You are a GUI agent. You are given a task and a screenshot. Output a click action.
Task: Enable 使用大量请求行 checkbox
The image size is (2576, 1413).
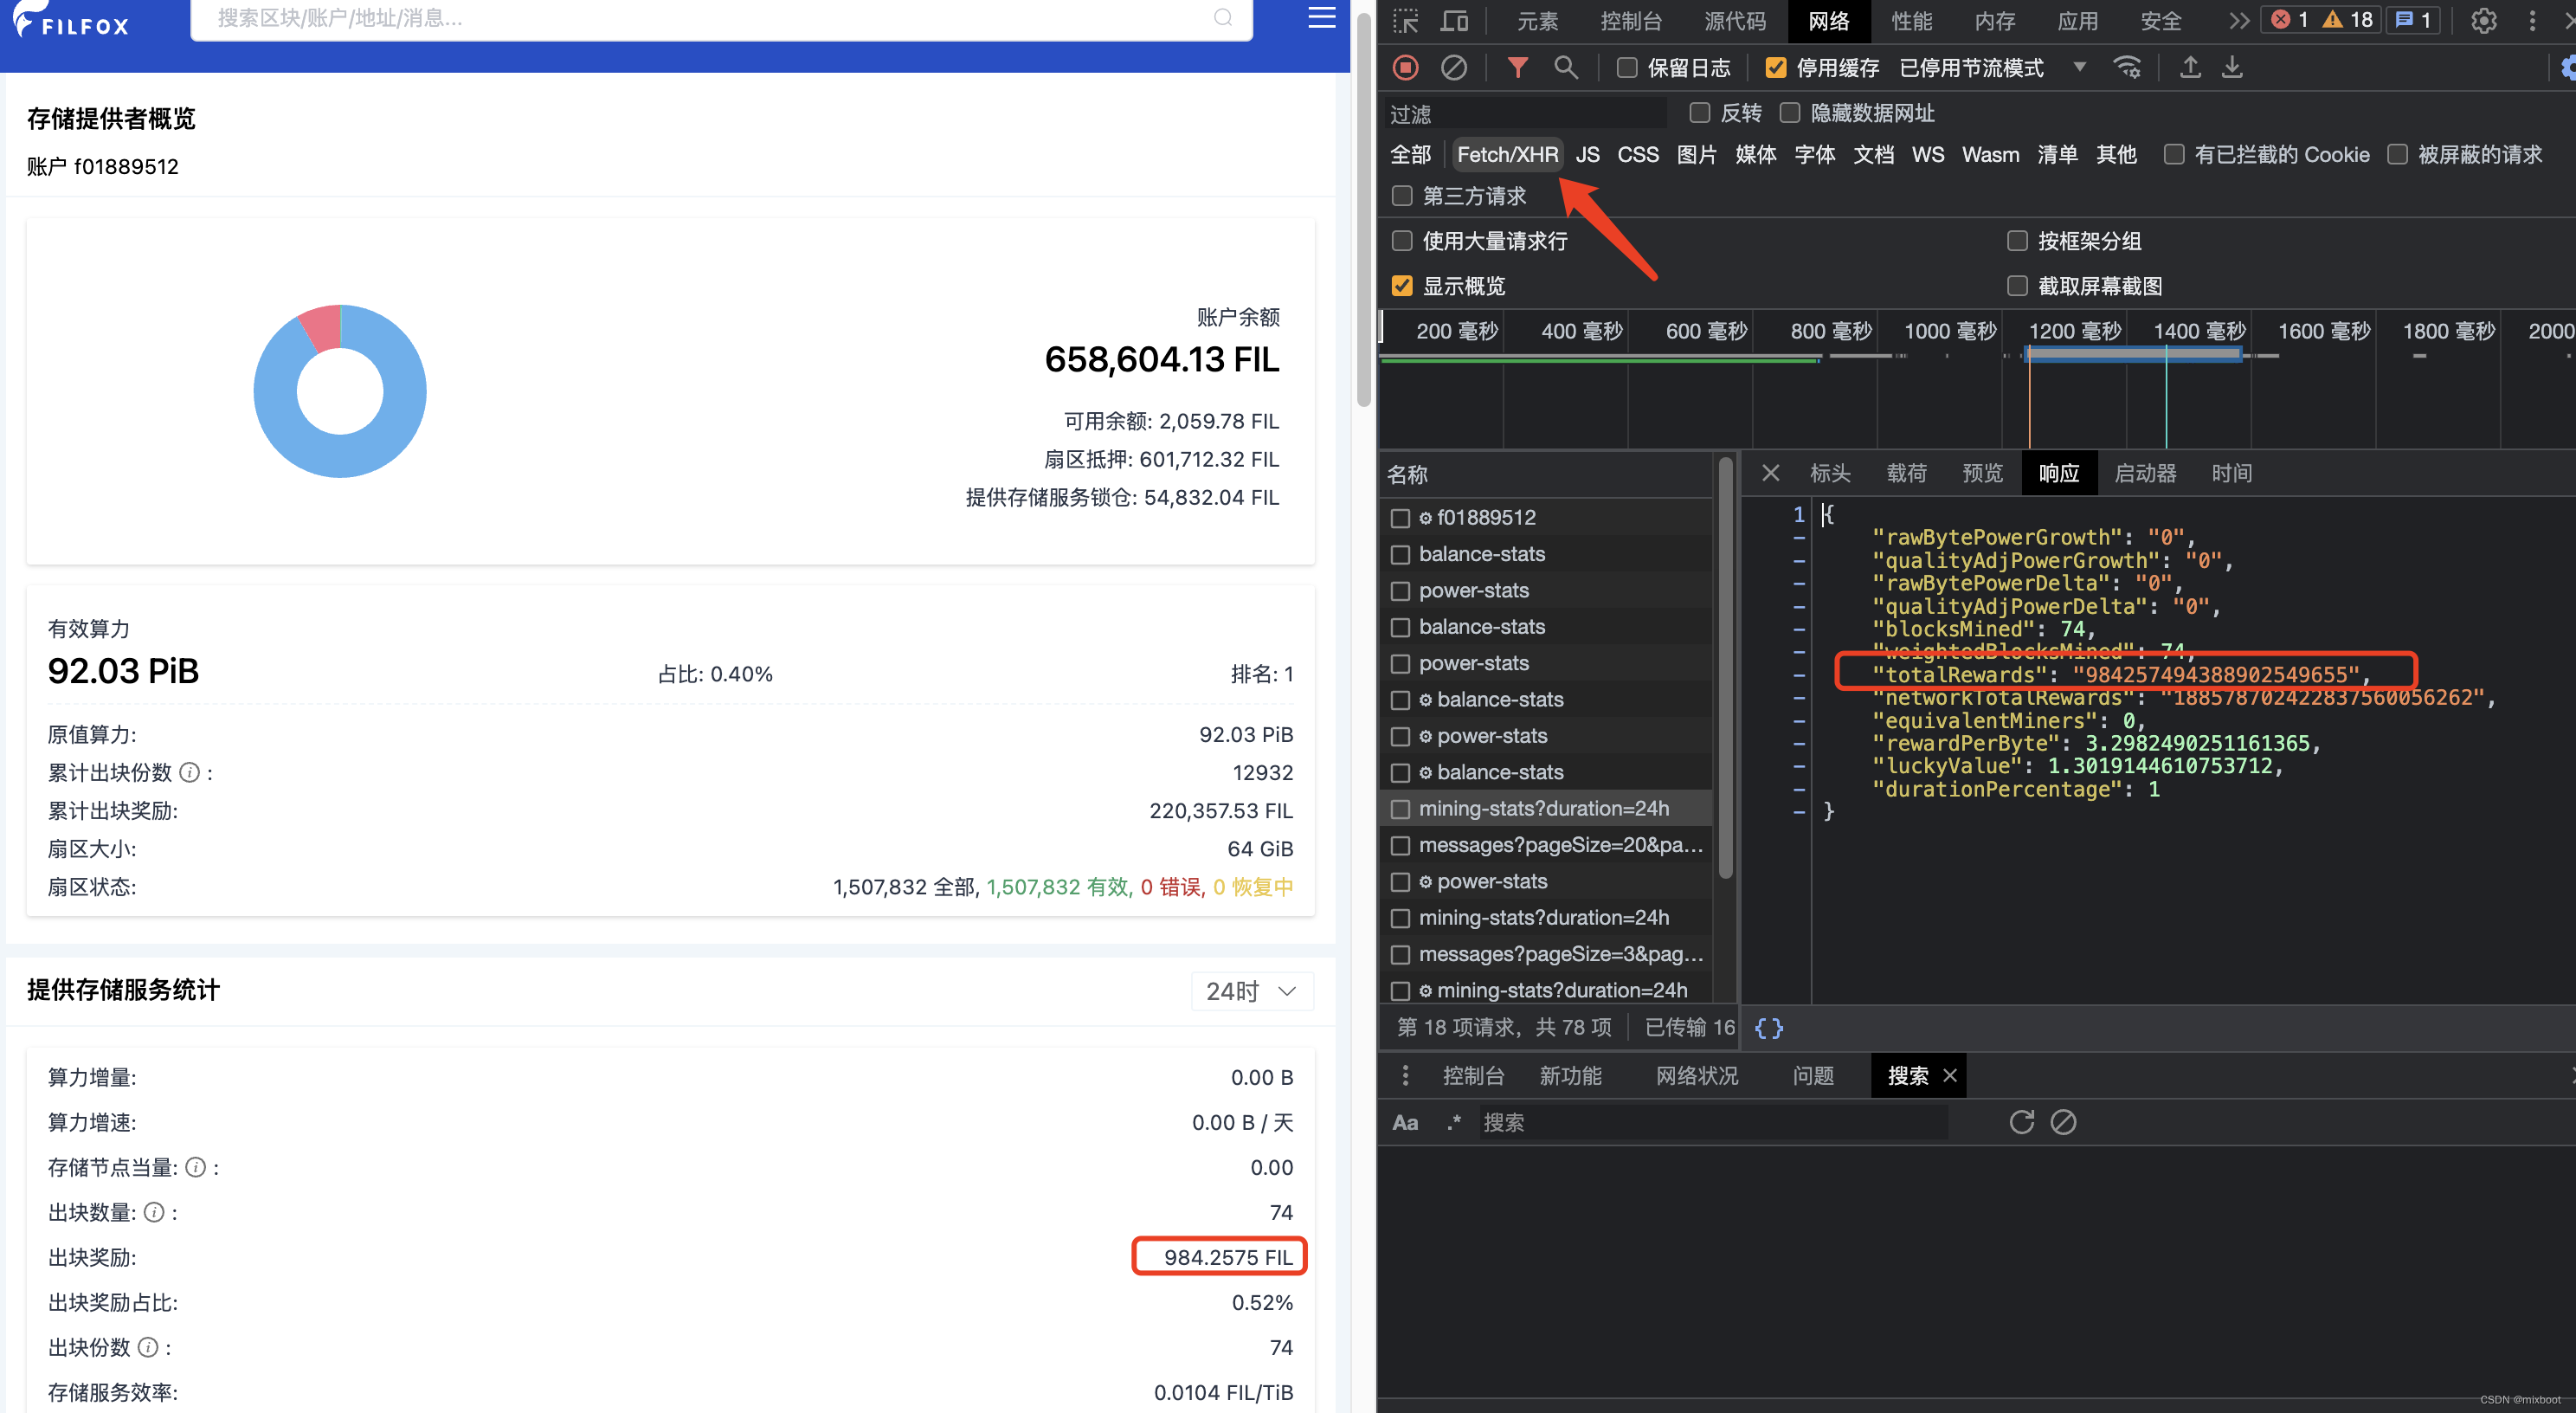click(1402, 241)
